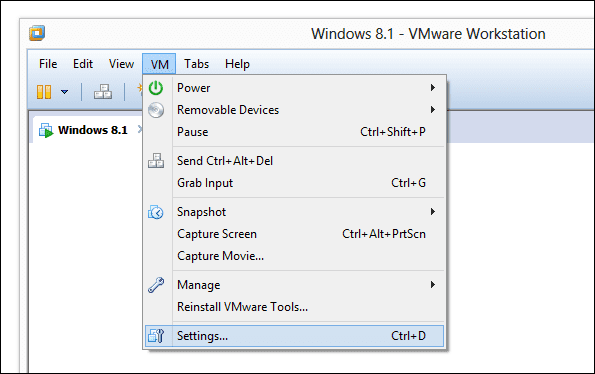Click the Manage wrench icon
The width and height of the screenshot is (595, 374).
pyautogui.click(x=156, y=285)
